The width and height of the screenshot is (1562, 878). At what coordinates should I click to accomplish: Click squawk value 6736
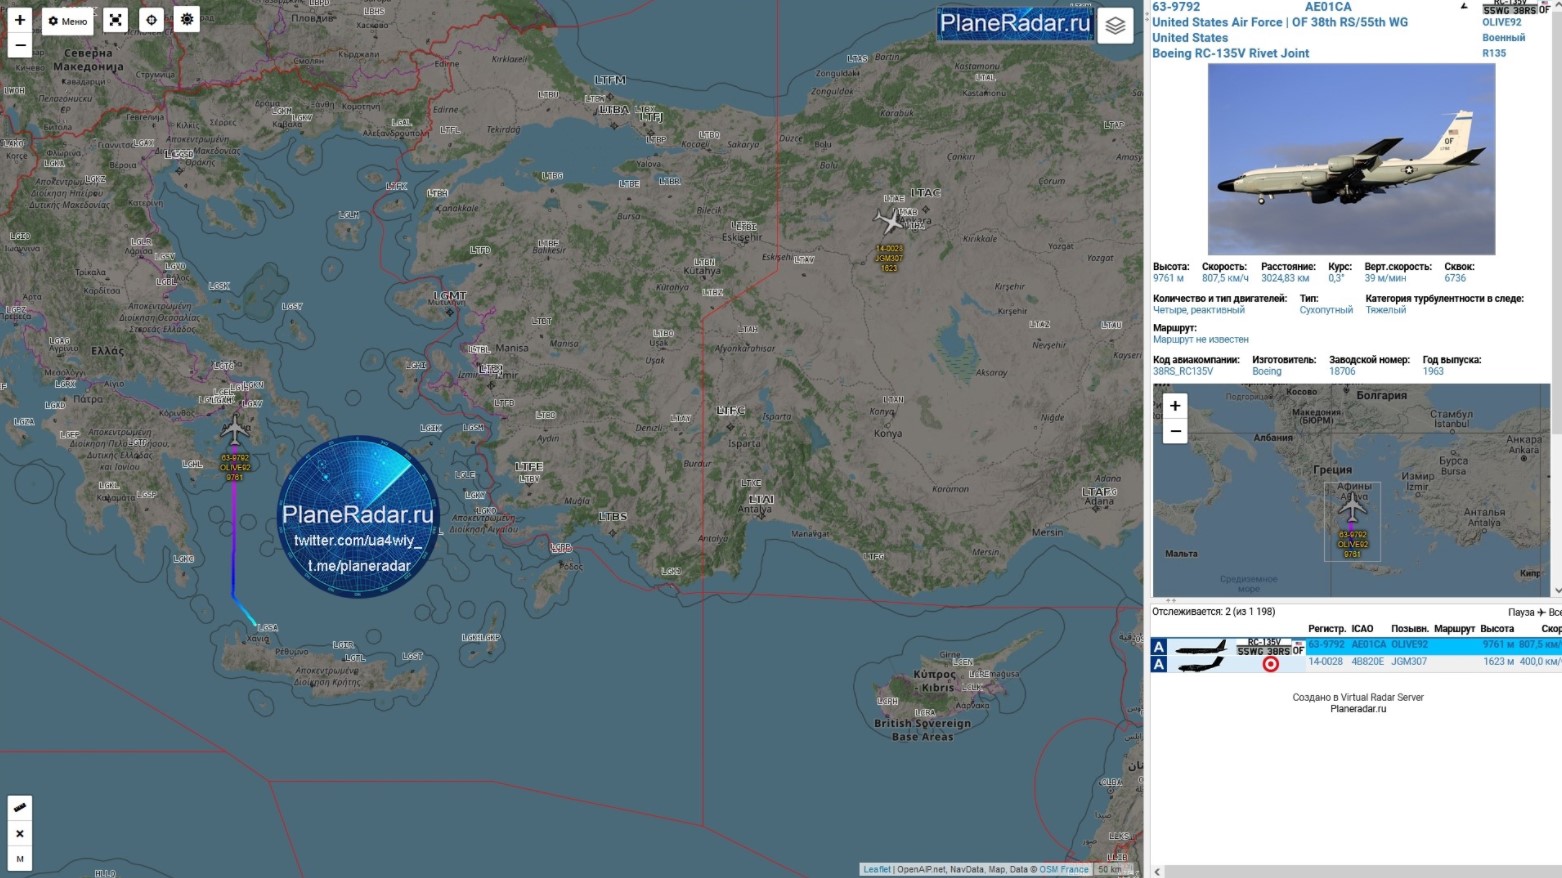tap(1455, 278)
